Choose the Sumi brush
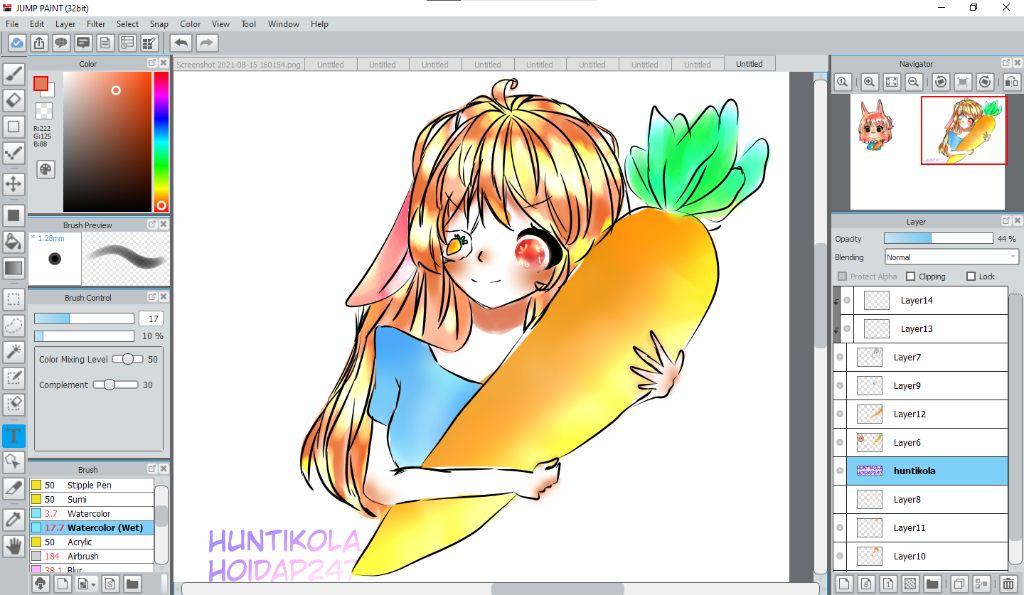 tap(91, 499)
